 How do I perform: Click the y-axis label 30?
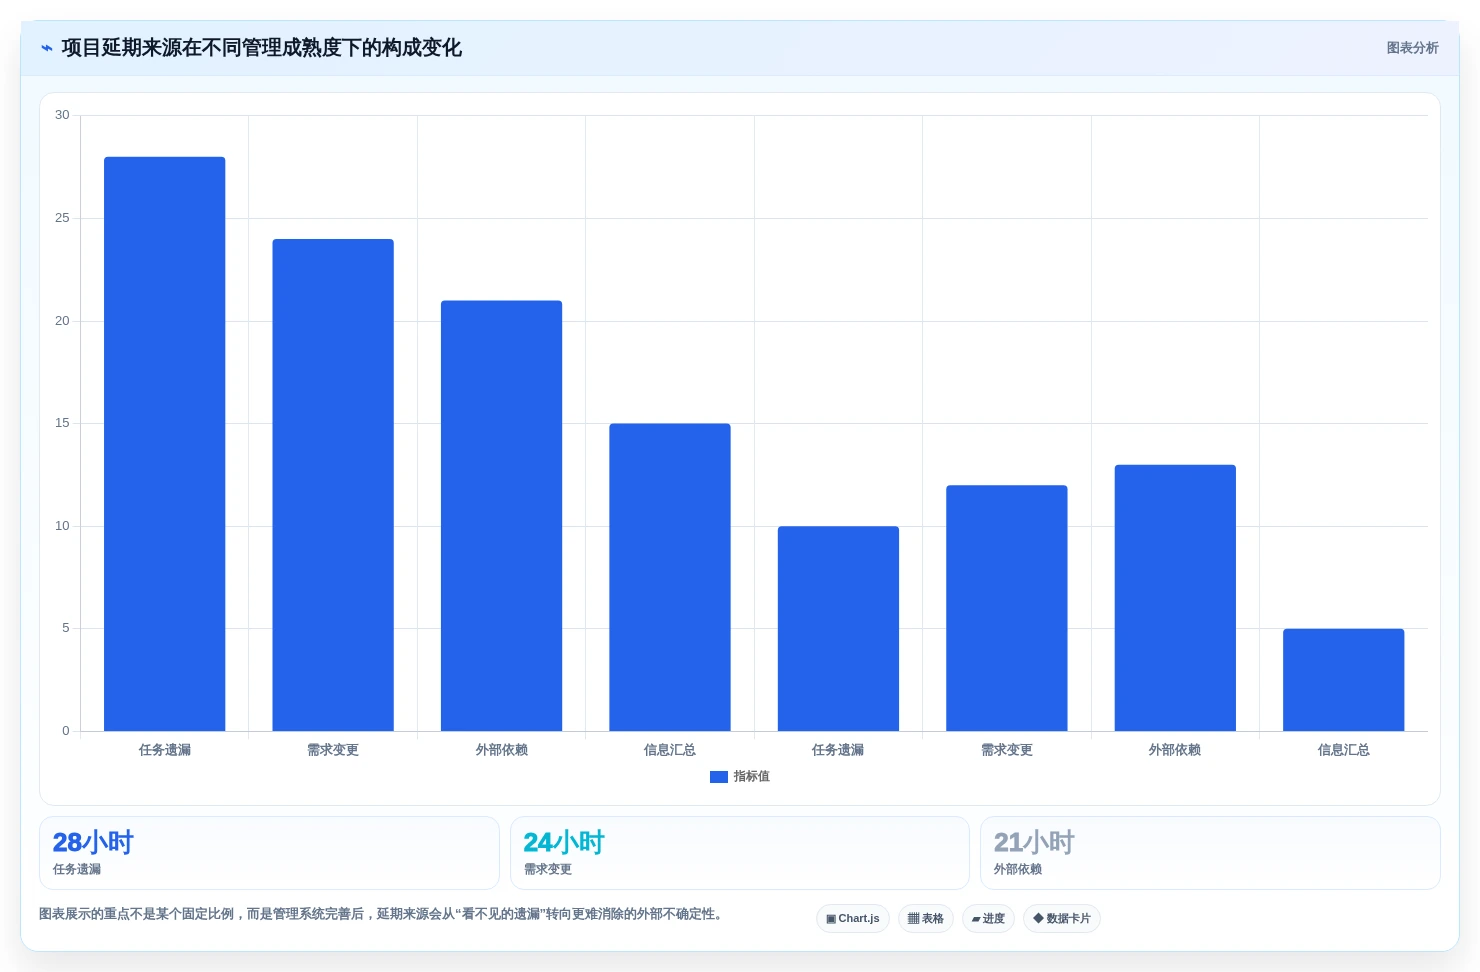coord(62,115)
